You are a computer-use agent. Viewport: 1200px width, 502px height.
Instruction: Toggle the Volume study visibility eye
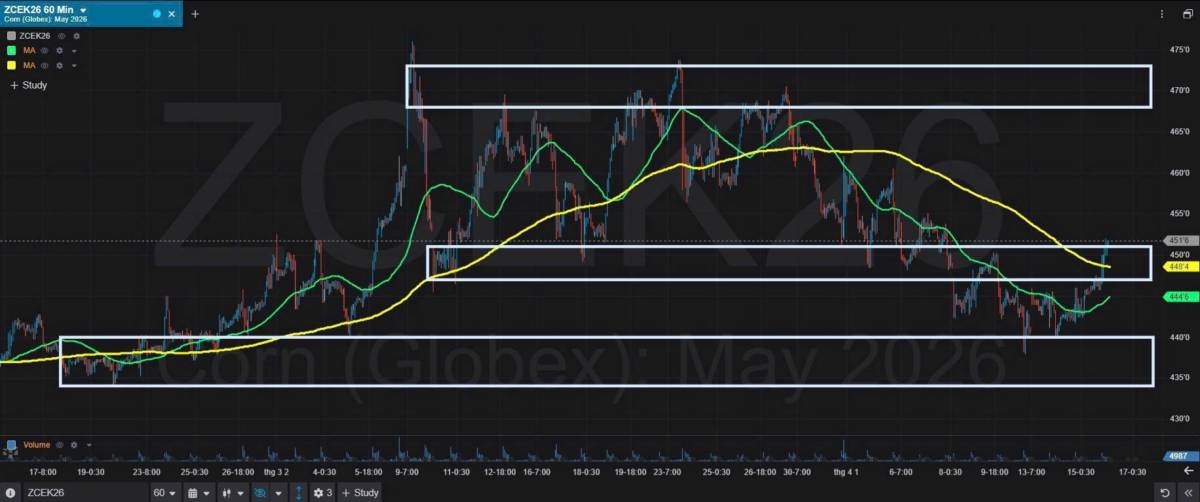tap(60, 445)
